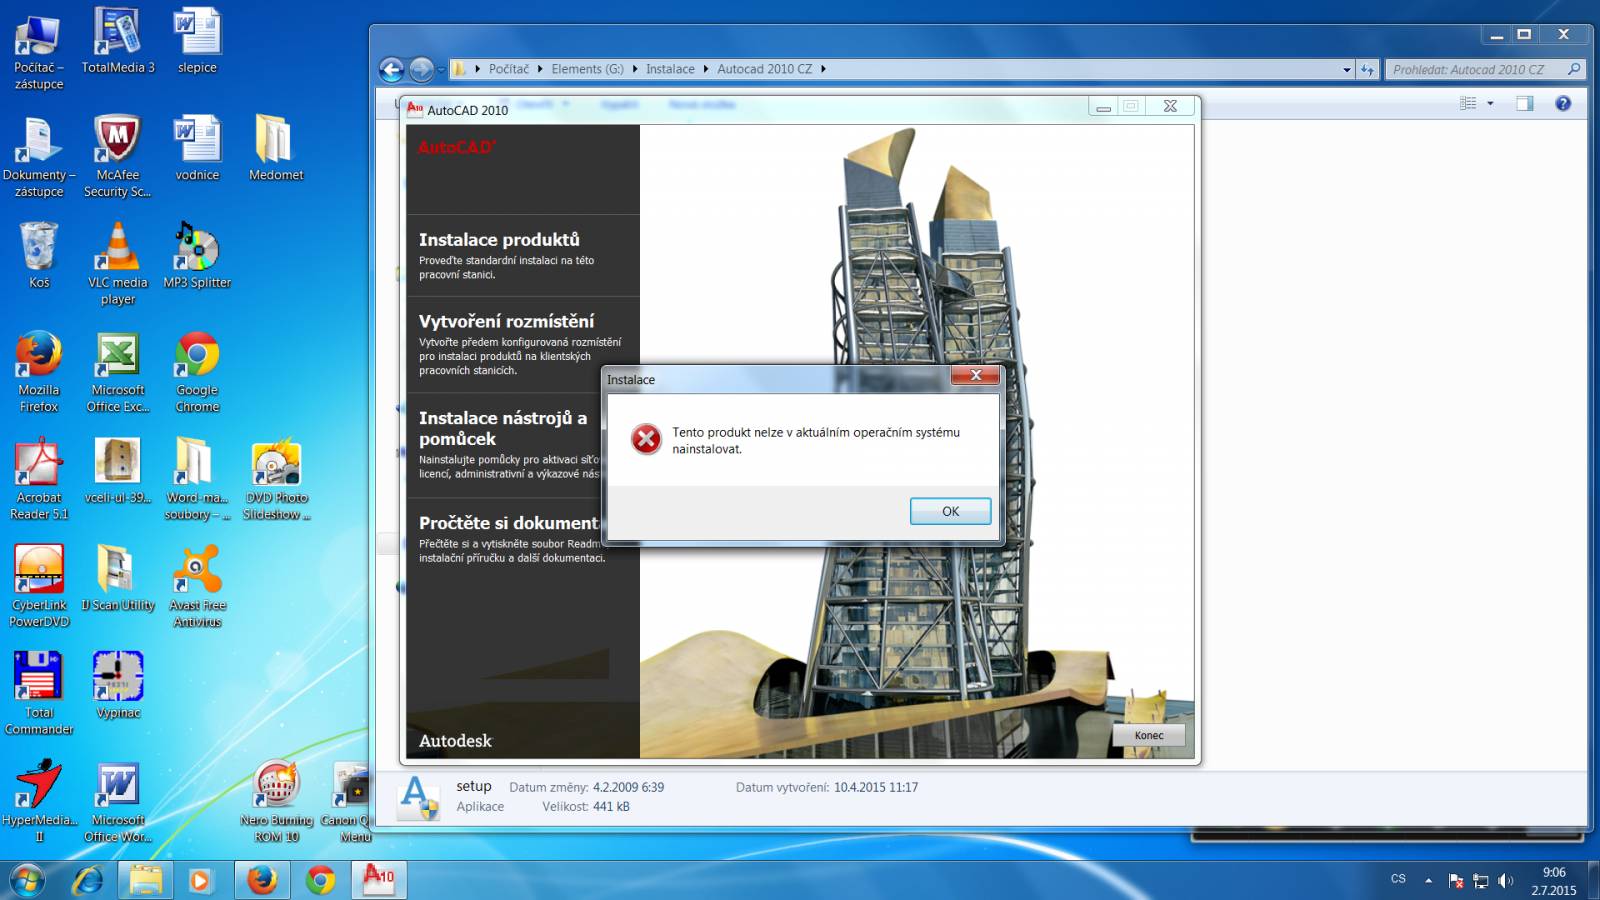Open Medomet folder on desktop
The width and height of the screenshot is (1600, 900).
[x=276, y=148]
